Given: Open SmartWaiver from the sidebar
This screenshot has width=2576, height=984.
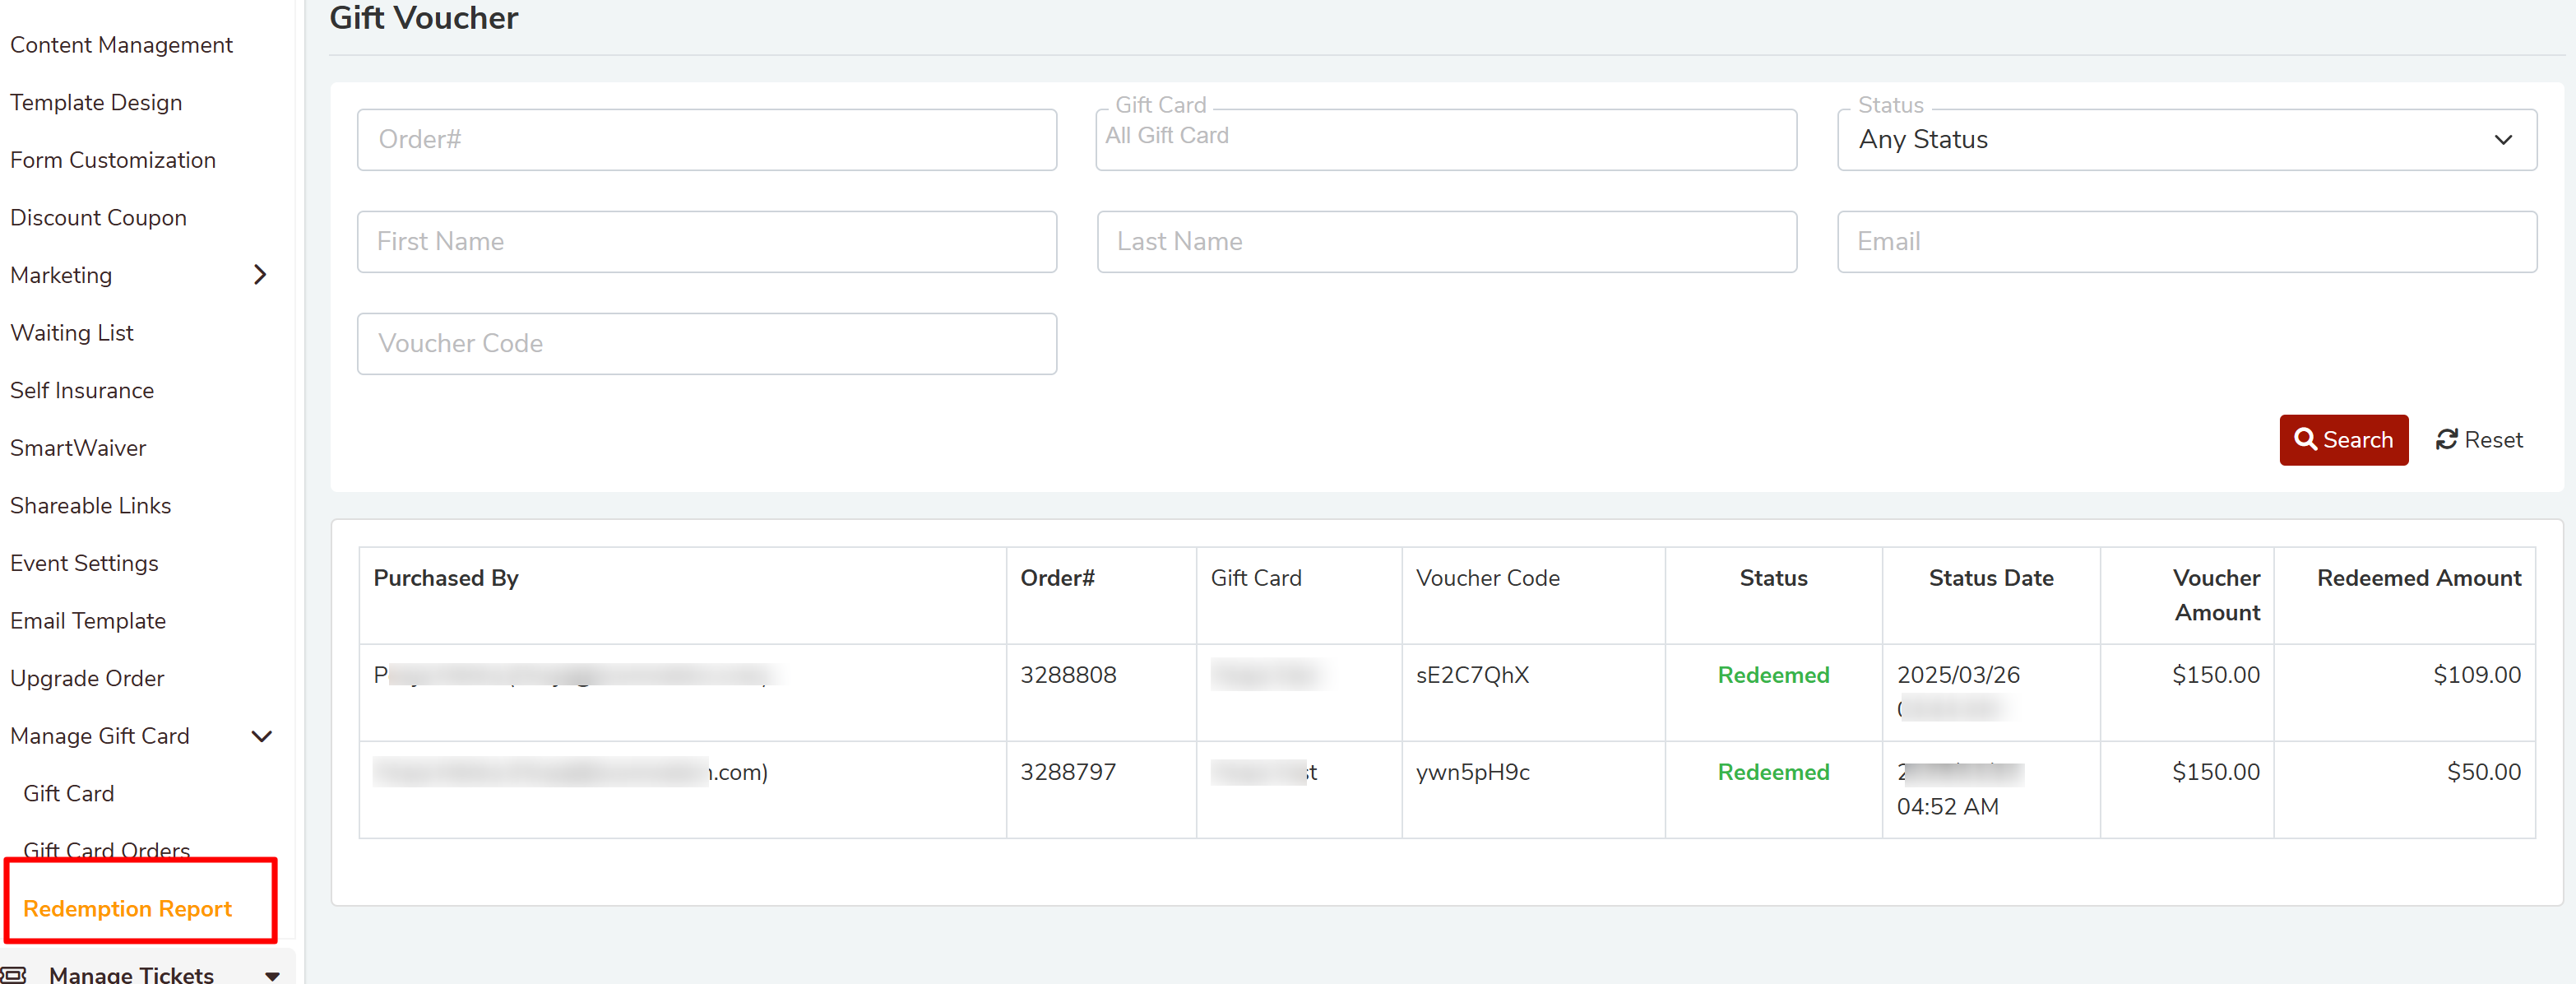Looking at the screenshot, I should pos(78,448).
